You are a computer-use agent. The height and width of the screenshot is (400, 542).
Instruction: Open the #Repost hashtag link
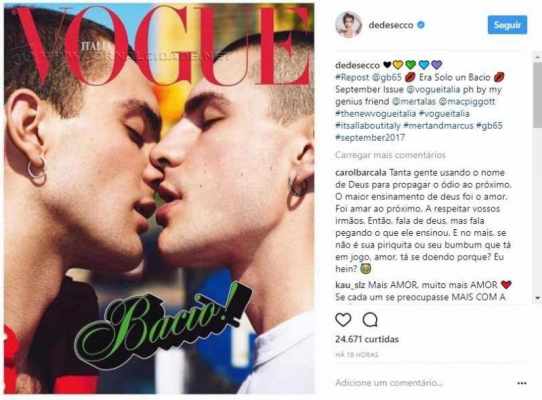click(x=350, y=77)
